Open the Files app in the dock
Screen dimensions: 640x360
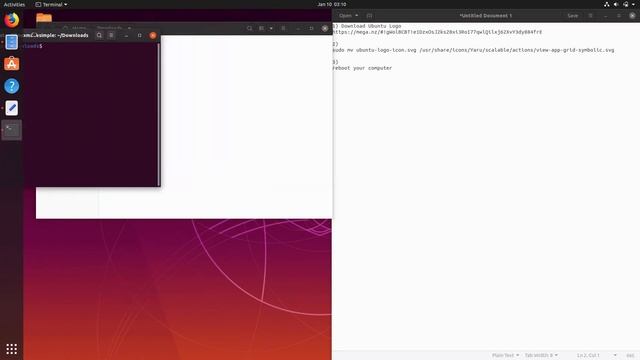pos(11,42)
